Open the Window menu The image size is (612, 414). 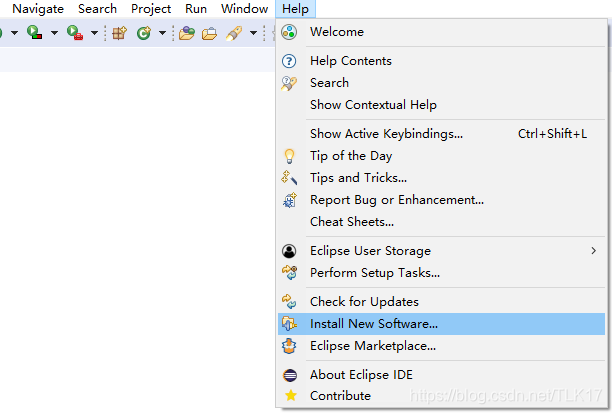pyautogui.click(x=244, y=9)
